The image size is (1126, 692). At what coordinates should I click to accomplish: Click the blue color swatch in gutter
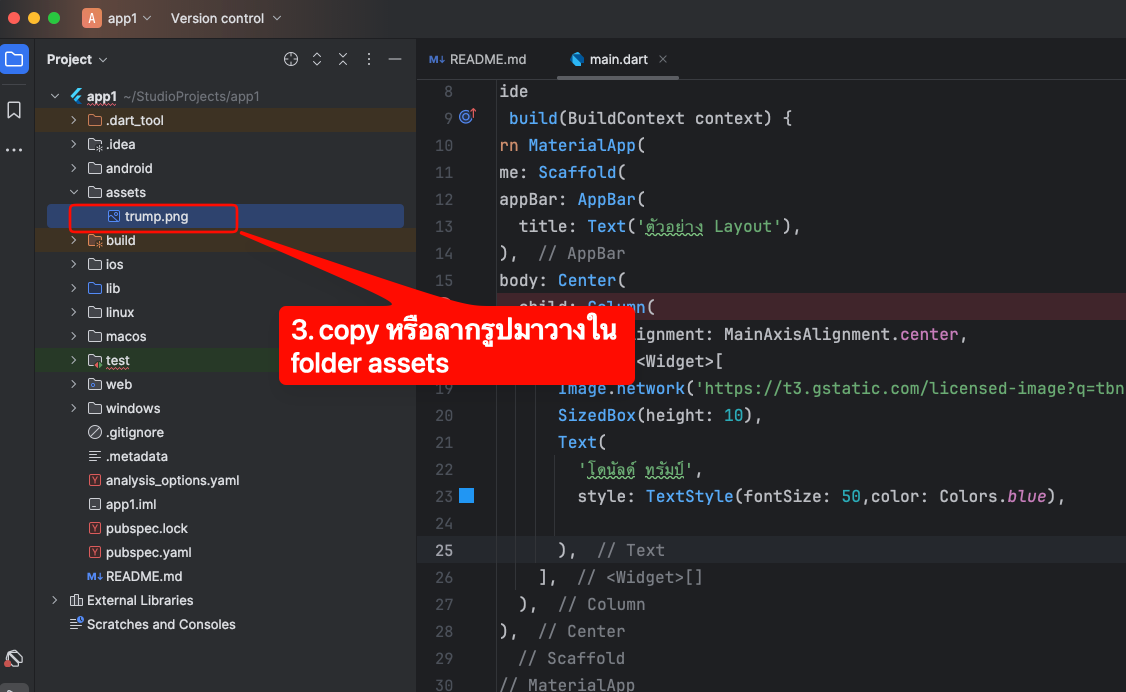[466, 496]
